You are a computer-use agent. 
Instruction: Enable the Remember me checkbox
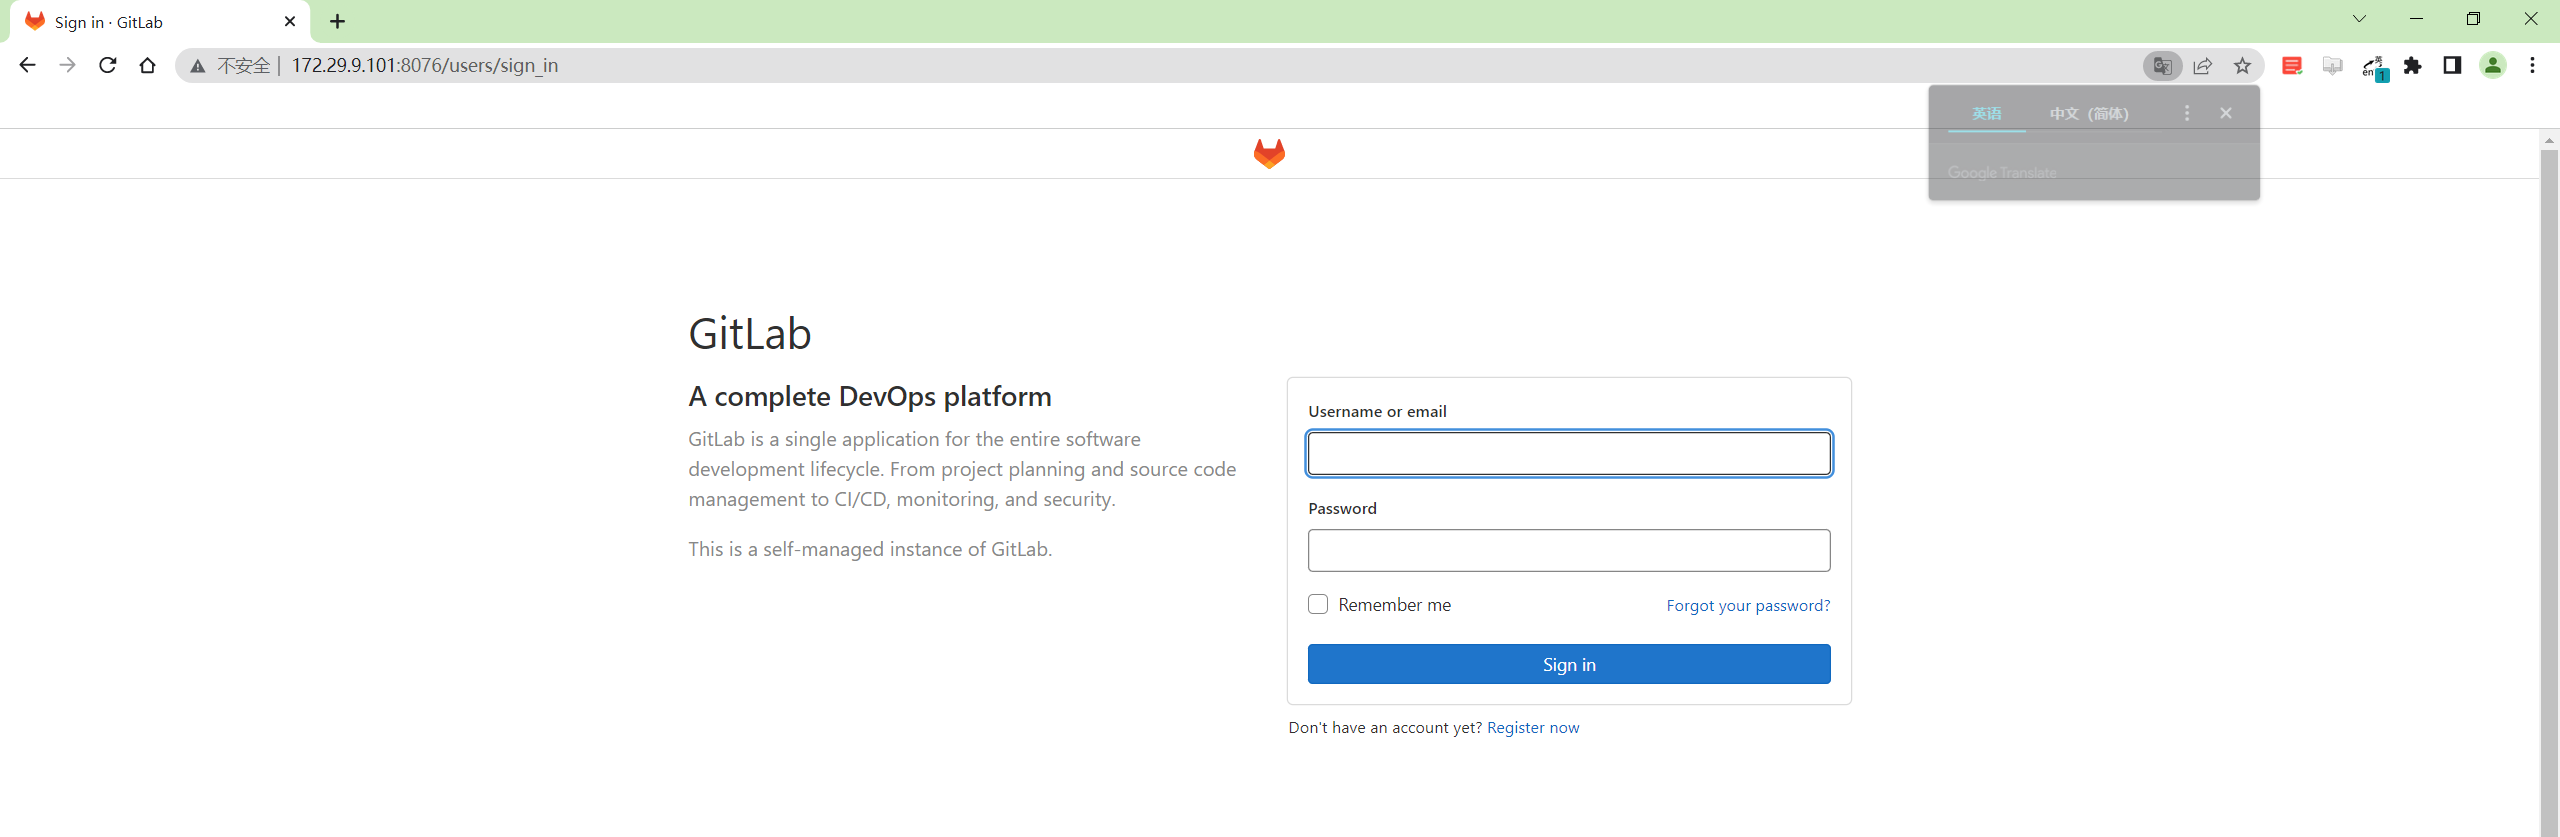pyautogui.click(x=1318, y=604)
